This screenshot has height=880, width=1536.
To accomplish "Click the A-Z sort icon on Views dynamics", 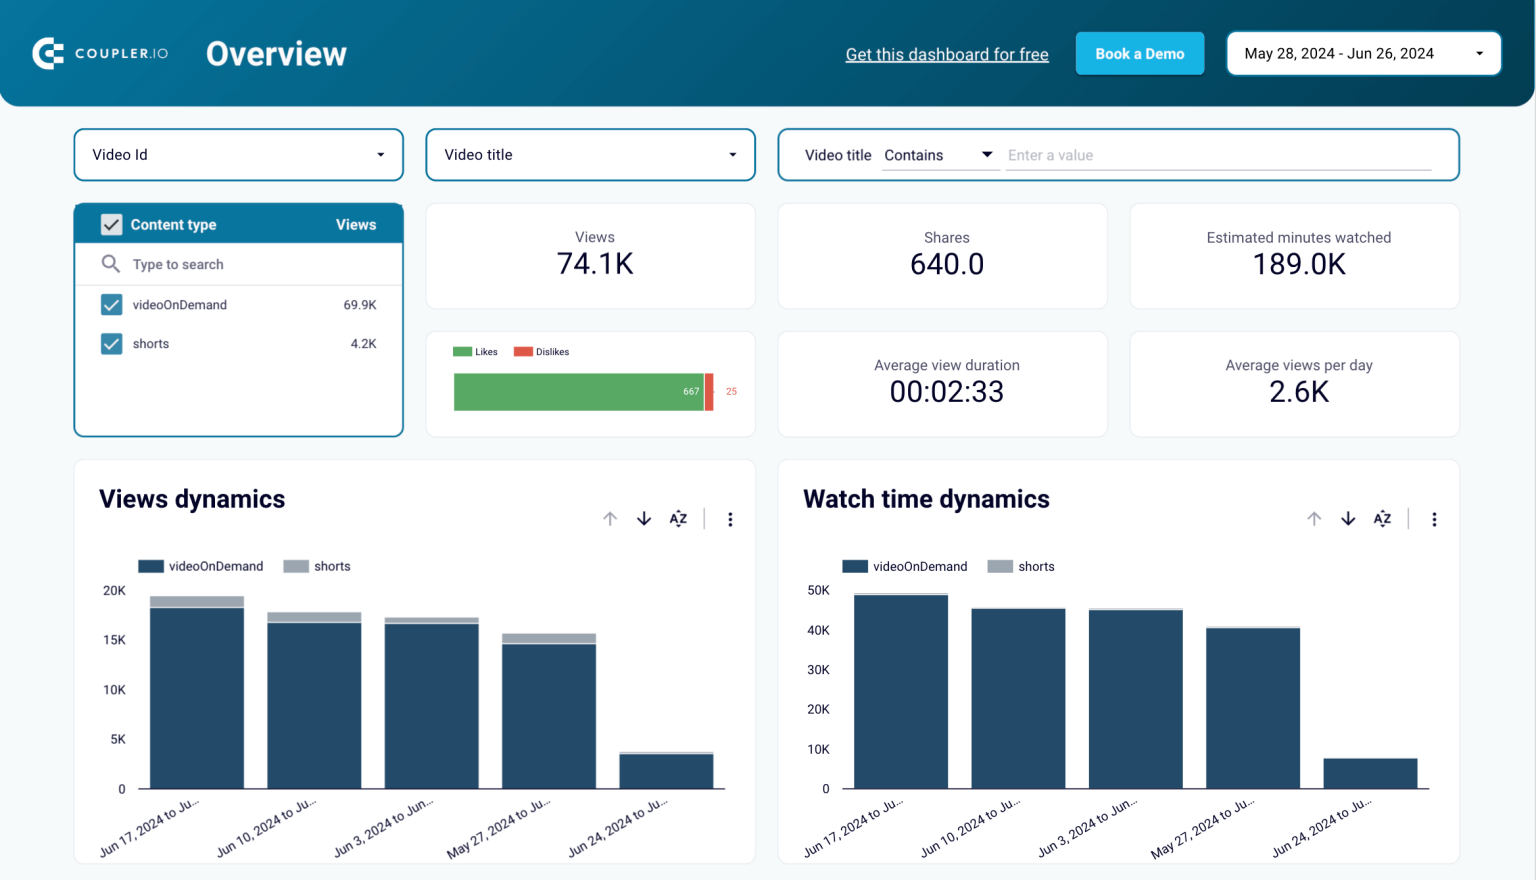I will (x=678, y=519).
